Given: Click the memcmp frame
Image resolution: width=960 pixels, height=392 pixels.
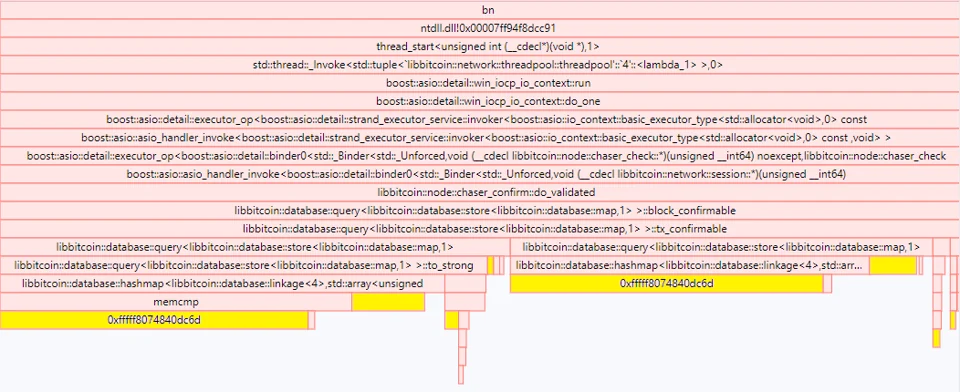Looking at the screenshot, I should tap(176, 303).
